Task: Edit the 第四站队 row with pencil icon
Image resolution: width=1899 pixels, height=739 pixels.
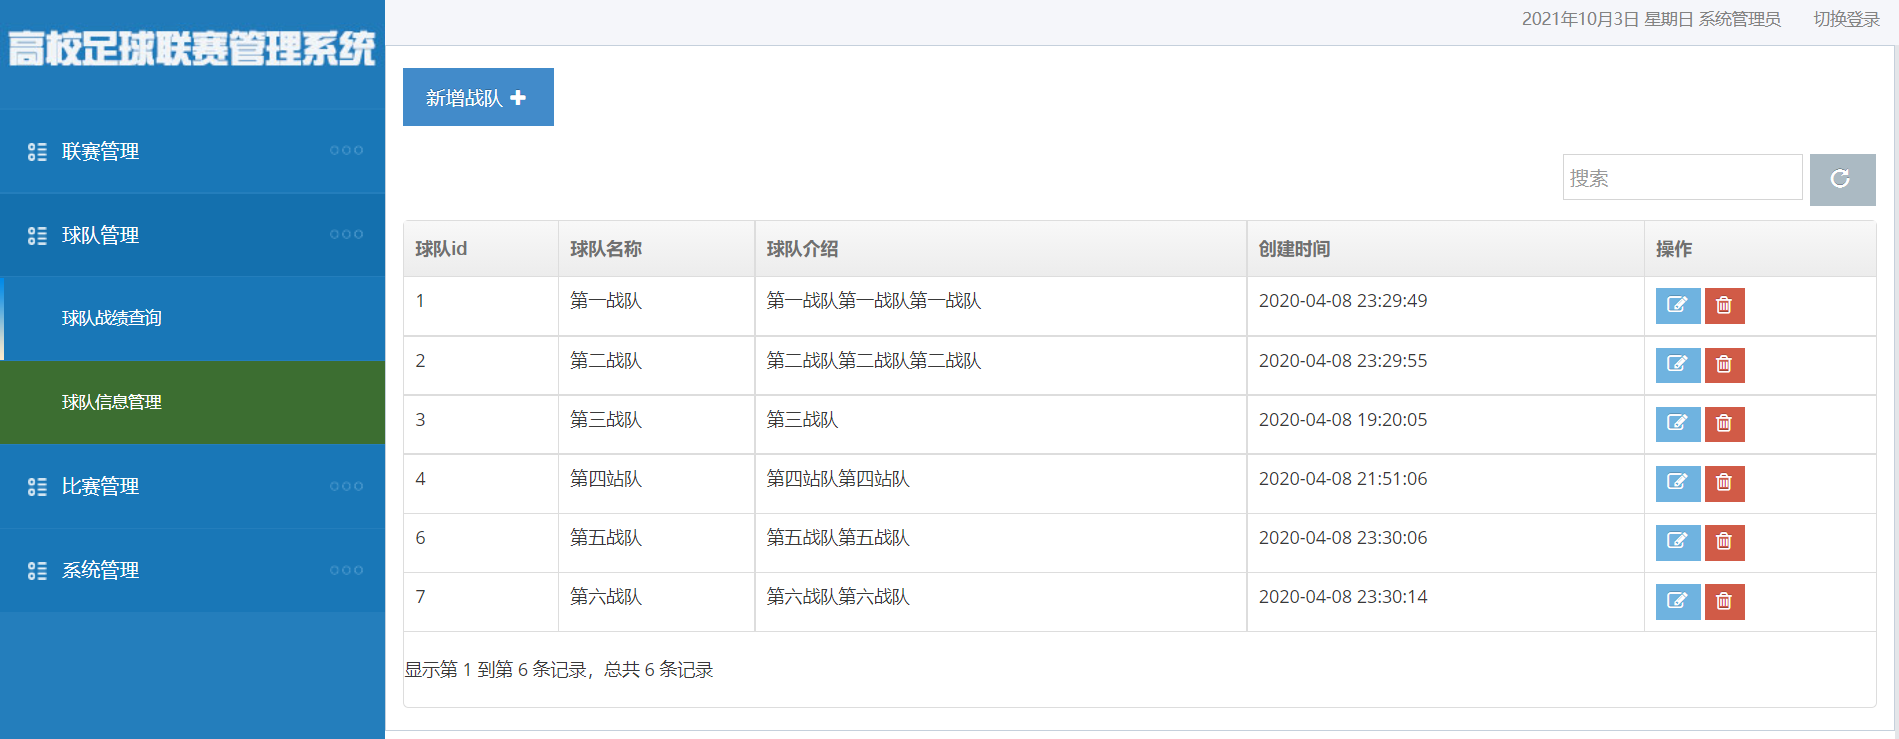Action: [1678, 483]
